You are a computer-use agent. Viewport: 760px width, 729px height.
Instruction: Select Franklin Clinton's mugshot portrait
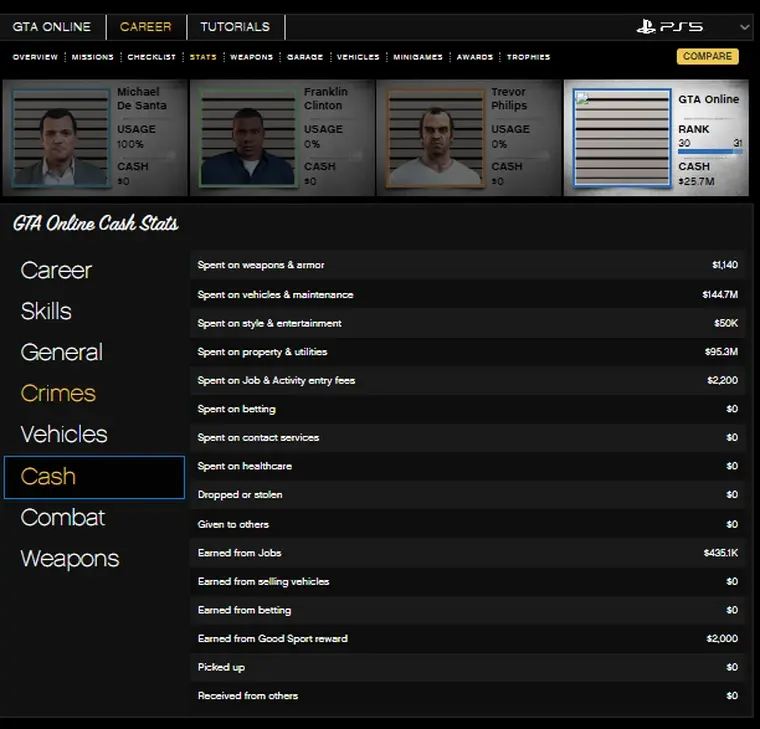[248, 138]
